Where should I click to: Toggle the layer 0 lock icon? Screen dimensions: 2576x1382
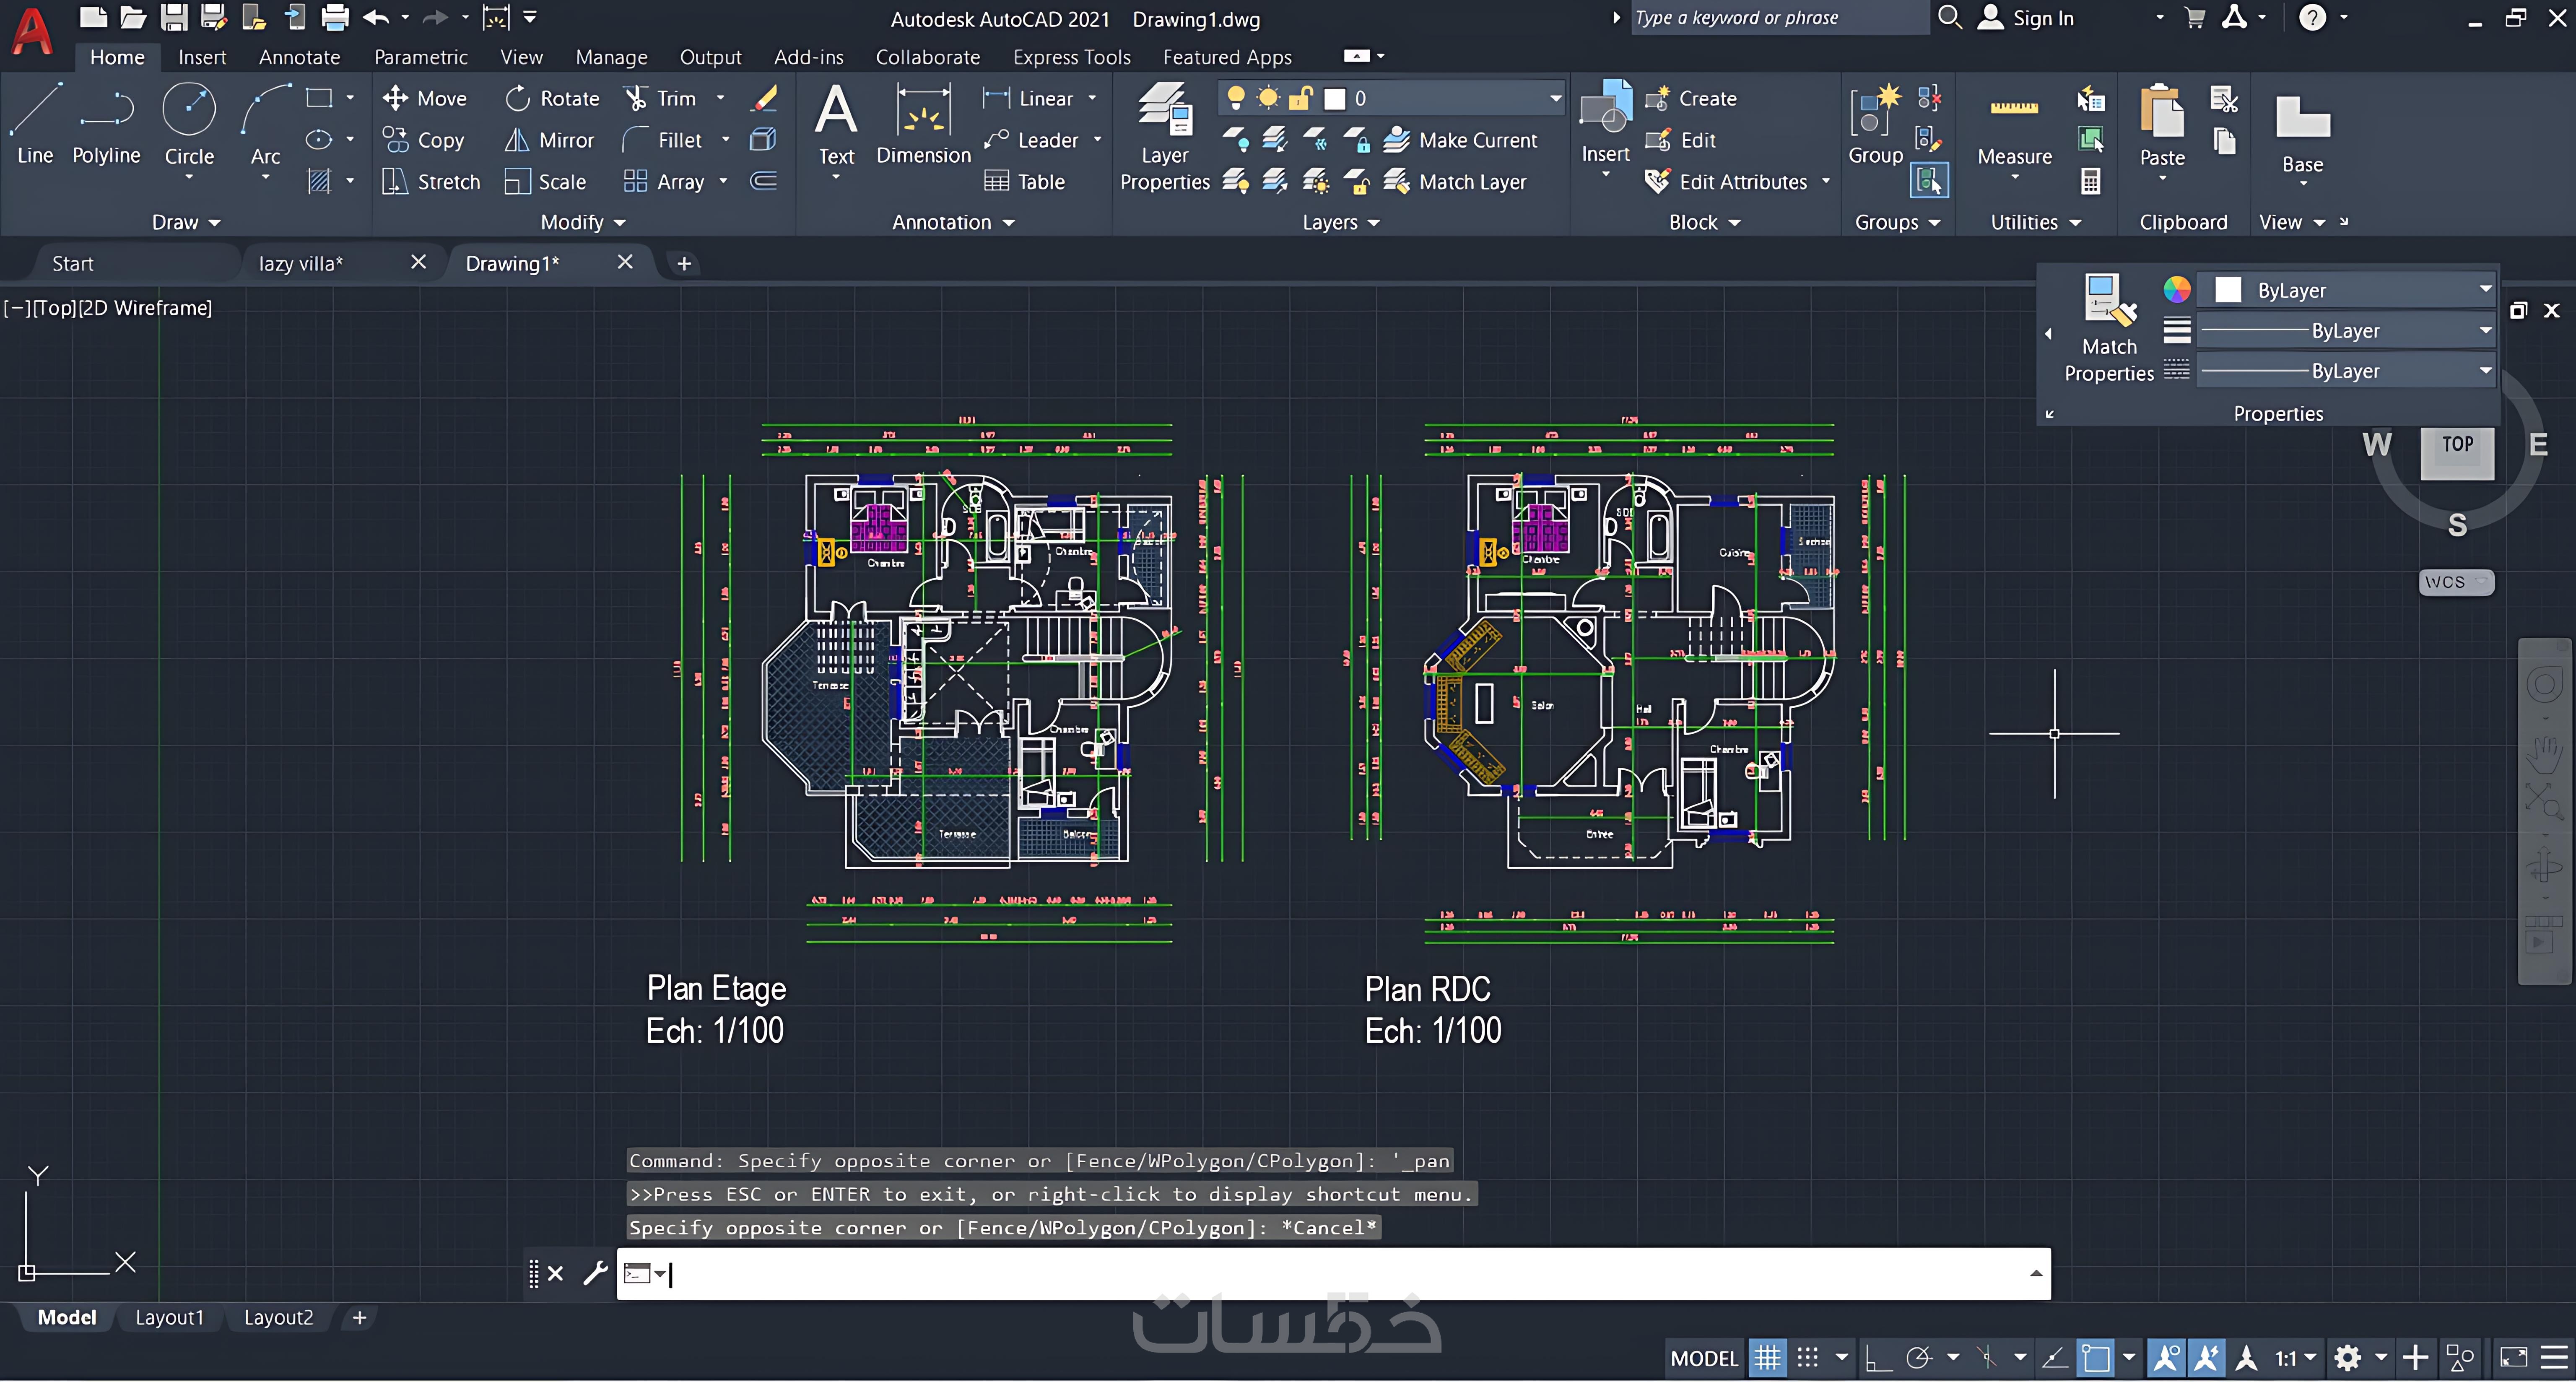click(x=1300, y=98)
